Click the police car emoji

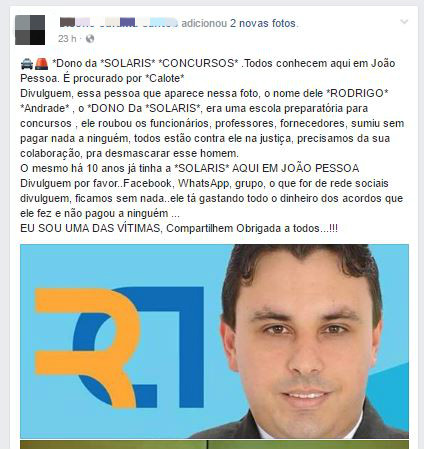[27, 63]
